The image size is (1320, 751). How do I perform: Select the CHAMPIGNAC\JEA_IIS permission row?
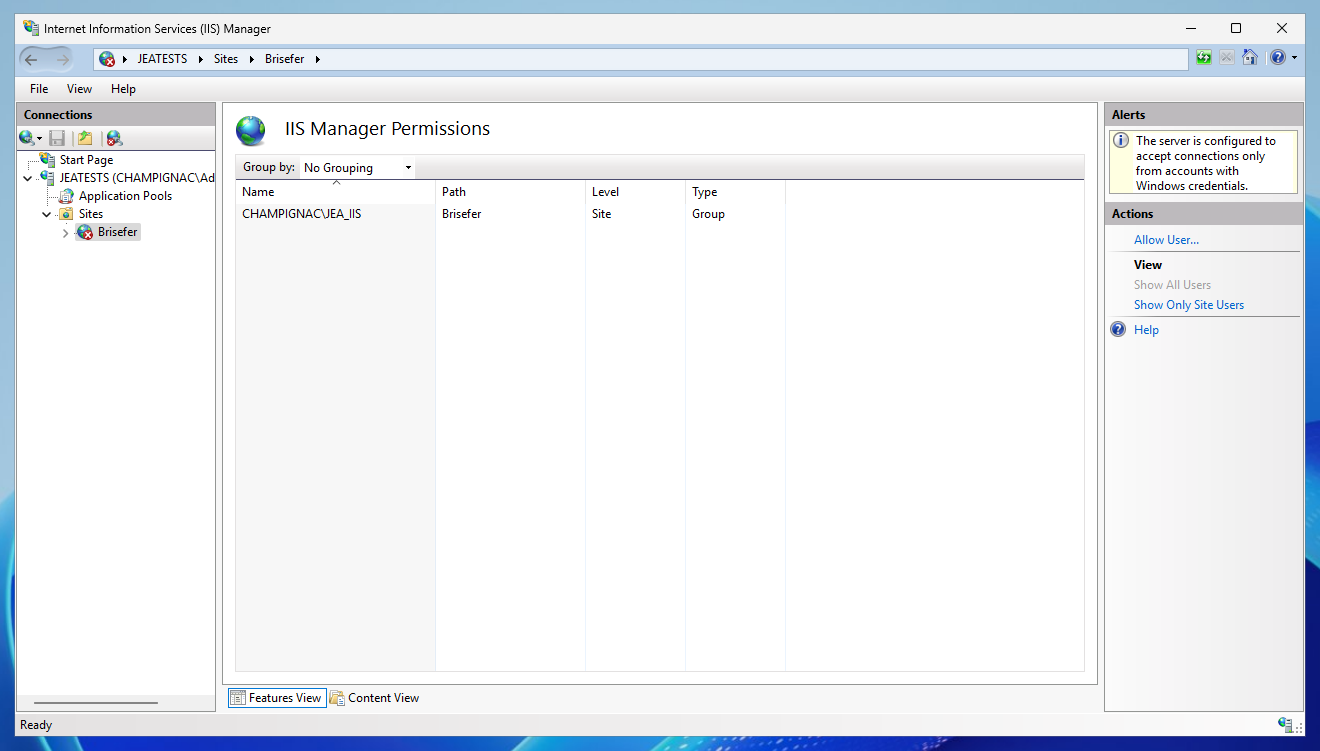510,214
